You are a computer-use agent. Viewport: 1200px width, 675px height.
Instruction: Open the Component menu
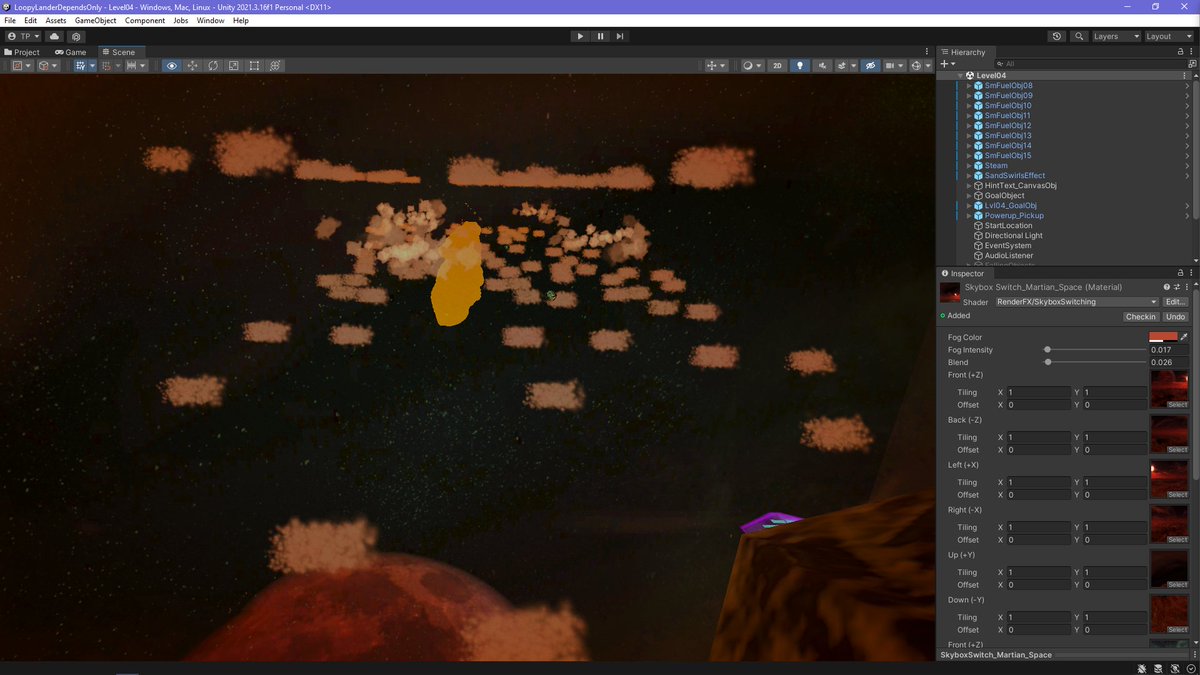pyautogui.click(x=145, y=20)
